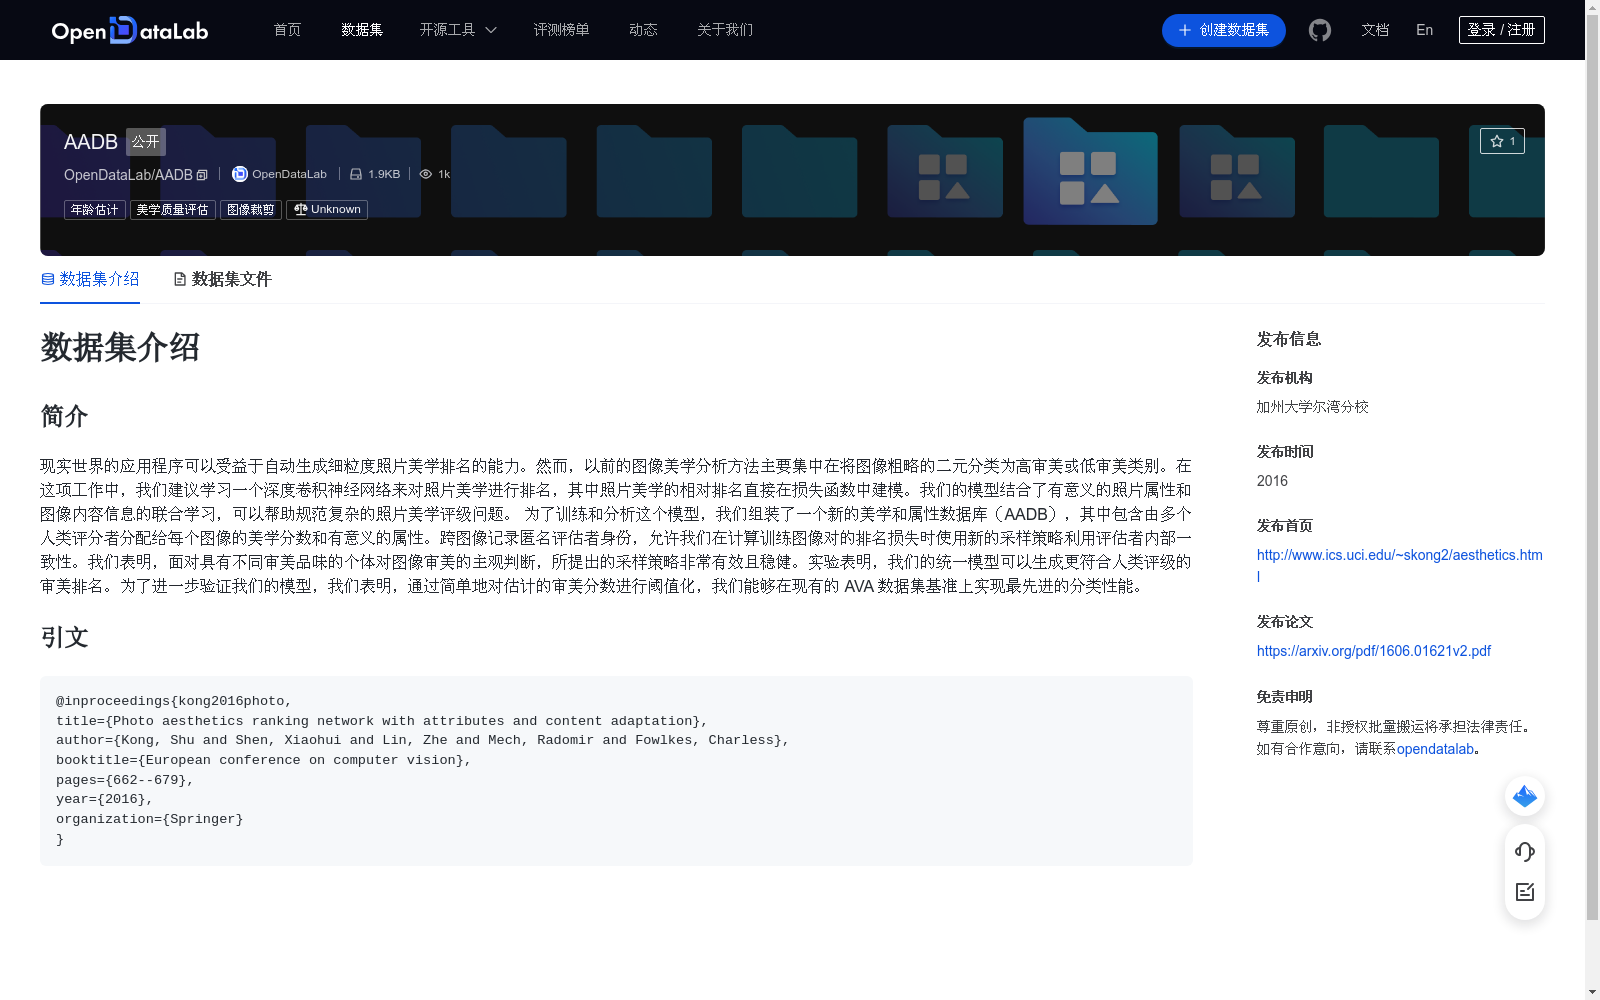The image size is (1600, 1000).
Task: Click the OpenDataLab/AADB path text
Action: (x=128, y=175)
